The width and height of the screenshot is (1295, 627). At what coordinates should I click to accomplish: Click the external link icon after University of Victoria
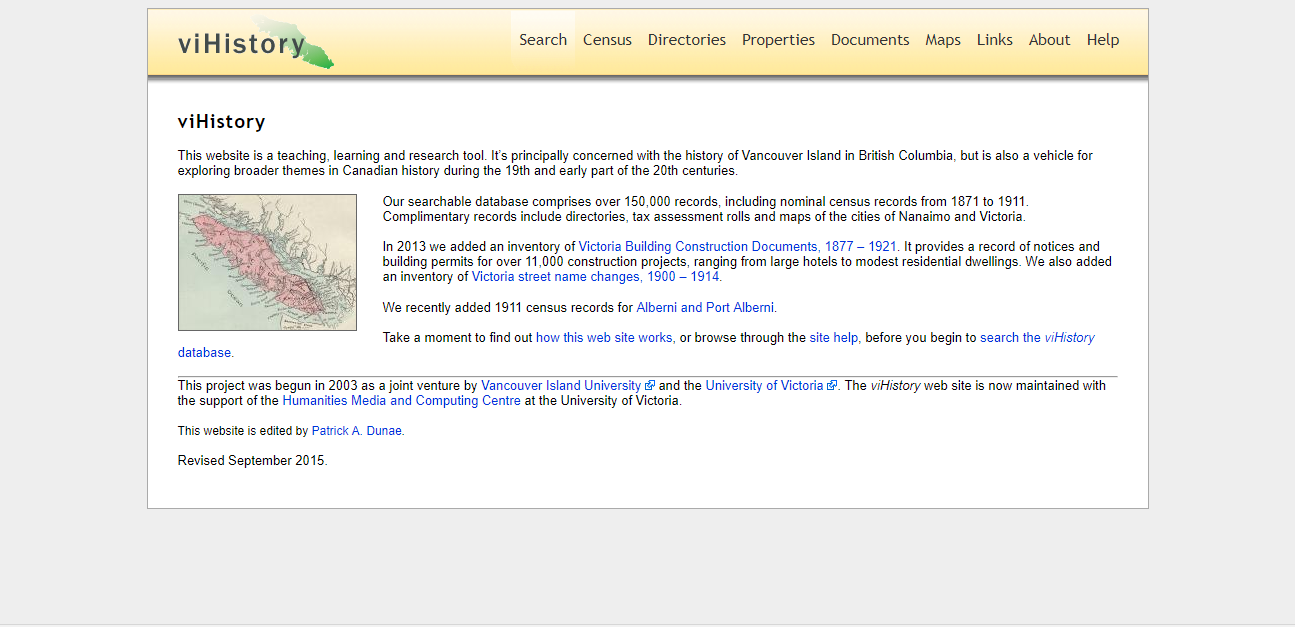832,385
